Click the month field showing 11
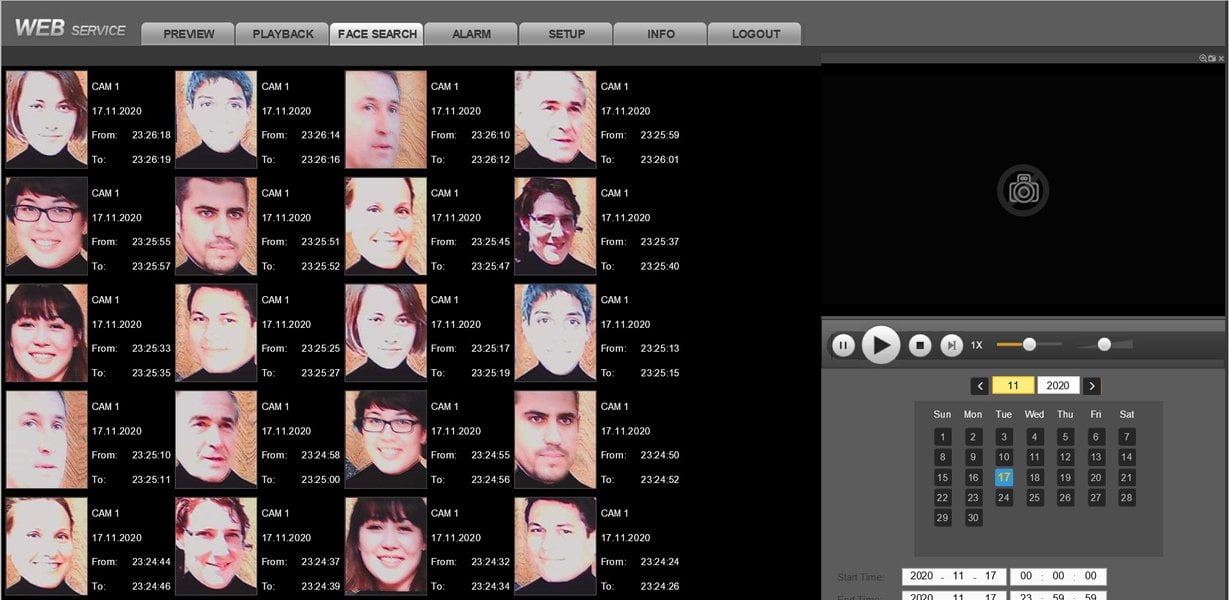This screenshot has height=600, width=1229. coord(1013,386)
